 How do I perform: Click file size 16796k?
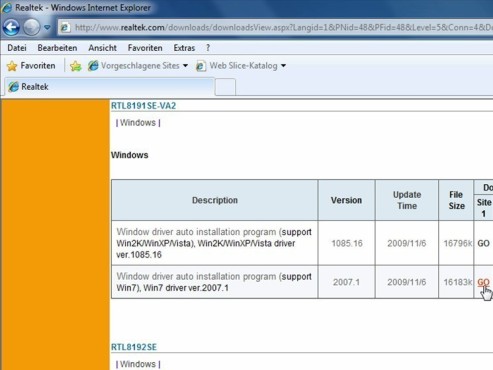[x=458, y=243]
